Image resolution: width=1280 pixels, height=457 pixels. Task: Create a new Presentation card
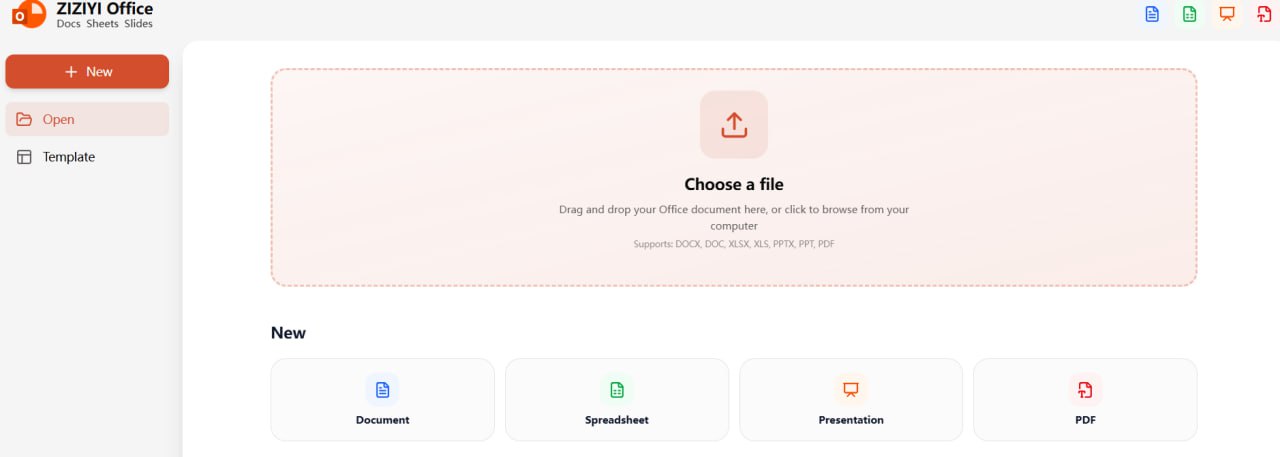click(x=851, y=400)
